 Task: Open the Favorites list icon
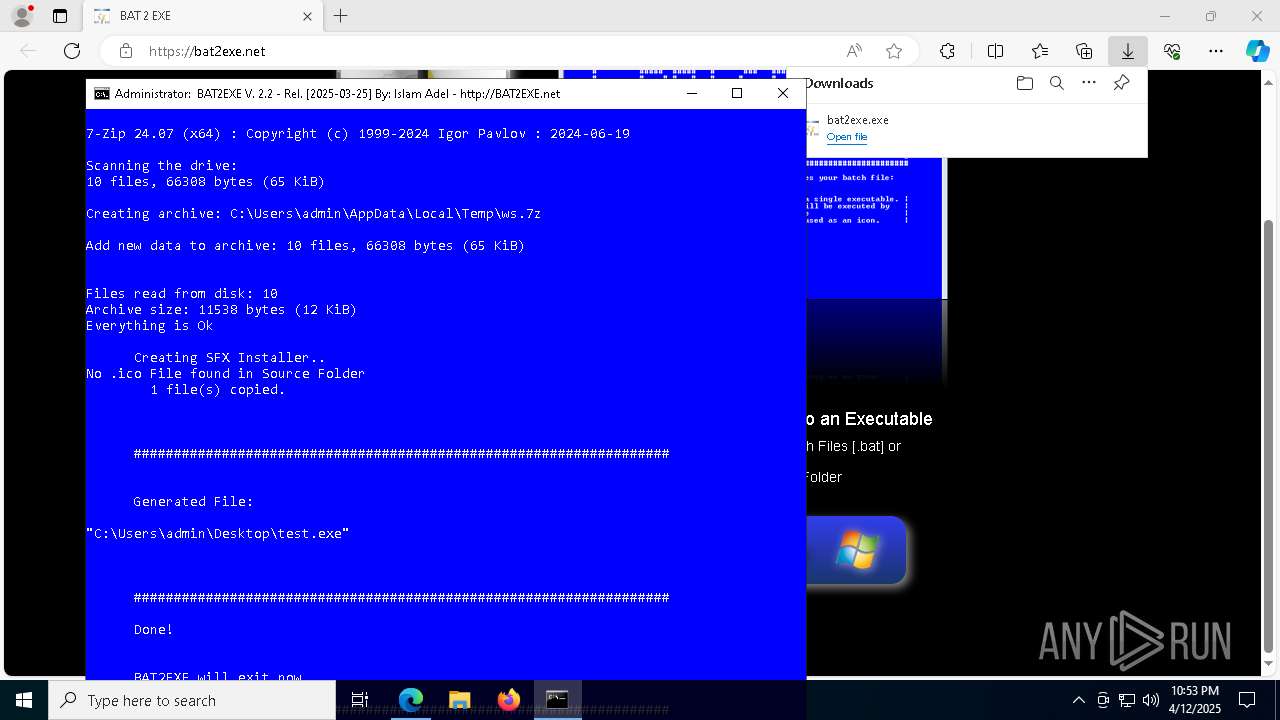click(1040, 51)
